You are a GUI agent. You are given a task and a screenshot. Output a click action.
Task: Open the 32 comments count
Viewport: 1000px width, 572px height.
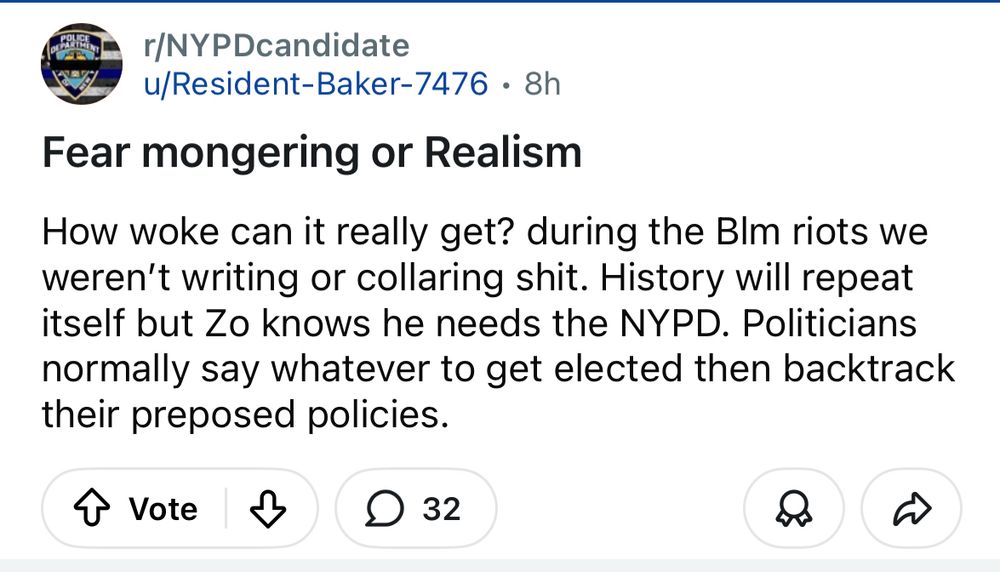pyautogui.click(x=441, y=509)
